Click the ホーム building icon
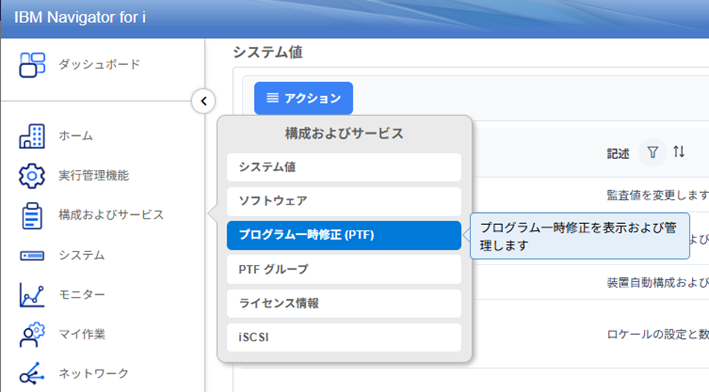This screenshot has height=392, width=709. [x=32, y=136]
